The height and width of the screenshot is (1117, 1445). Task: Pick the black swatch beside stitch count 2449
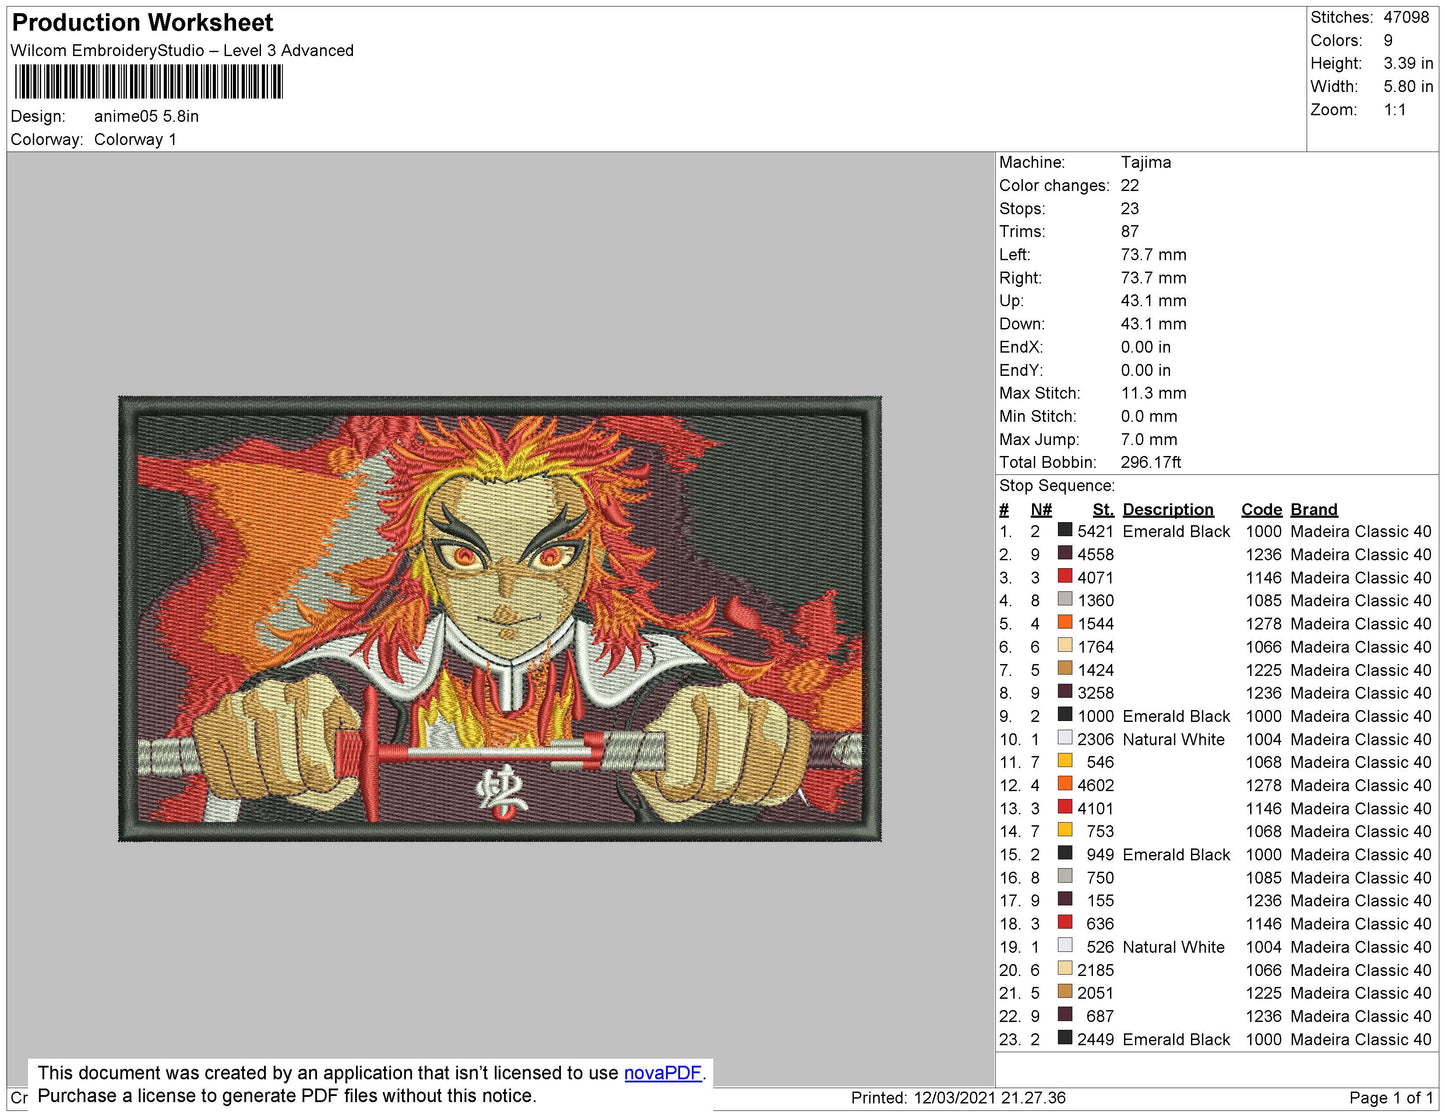click(x=1065, y=1039)
